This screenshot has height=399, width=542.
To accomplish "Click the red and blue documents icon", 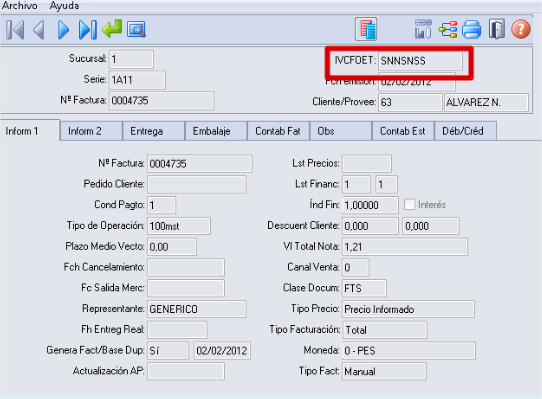I will pyautogui.click(x=366, y=29).
